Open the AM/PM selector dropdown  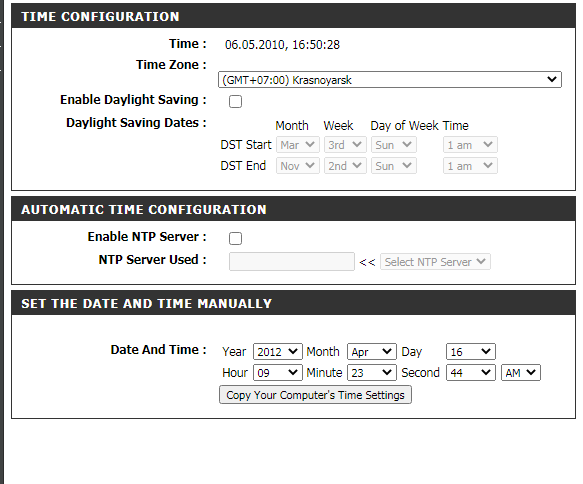pos(521,372)
